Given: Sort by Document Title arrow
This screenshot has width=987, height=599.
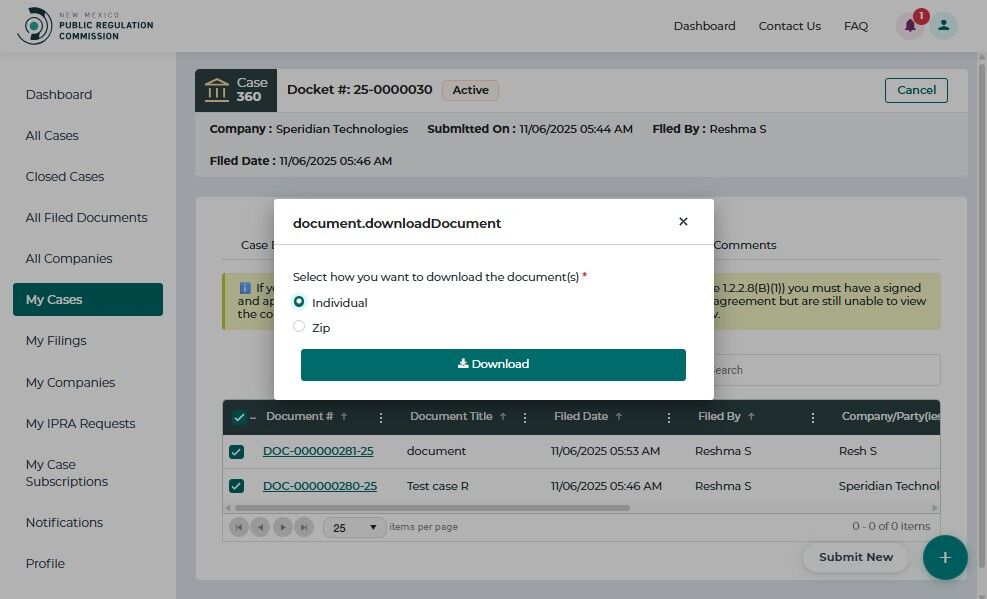Looking at the screenshot, I should [x=503, y=417].
